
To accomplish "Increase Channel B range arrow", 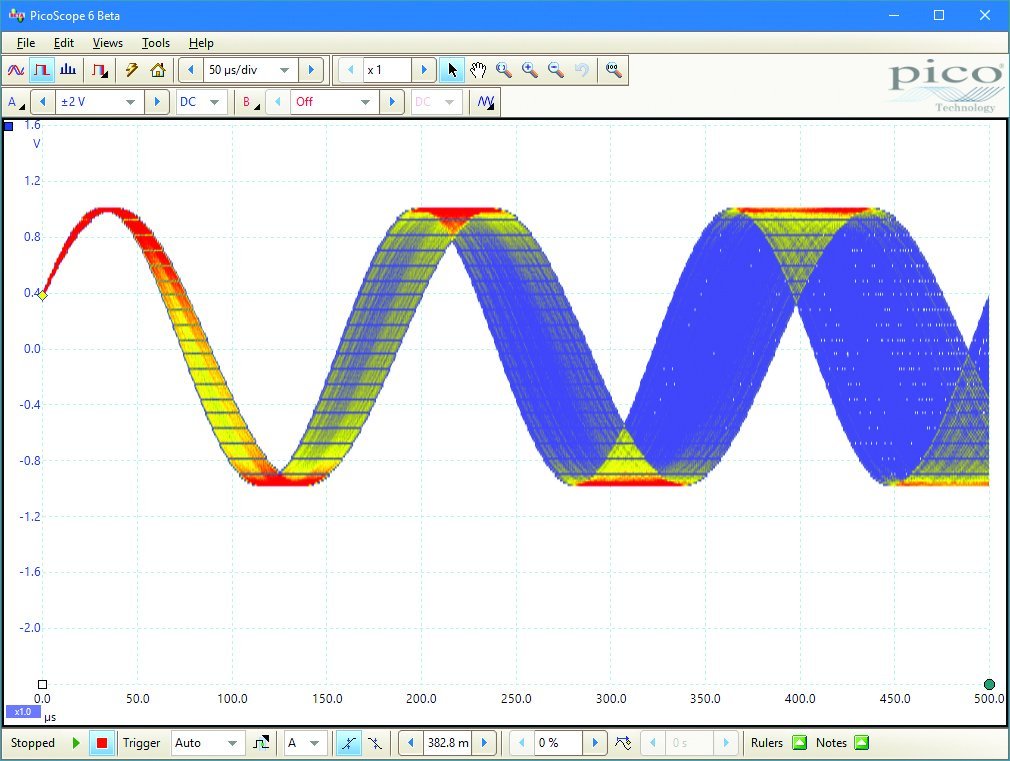I will 392,102.
